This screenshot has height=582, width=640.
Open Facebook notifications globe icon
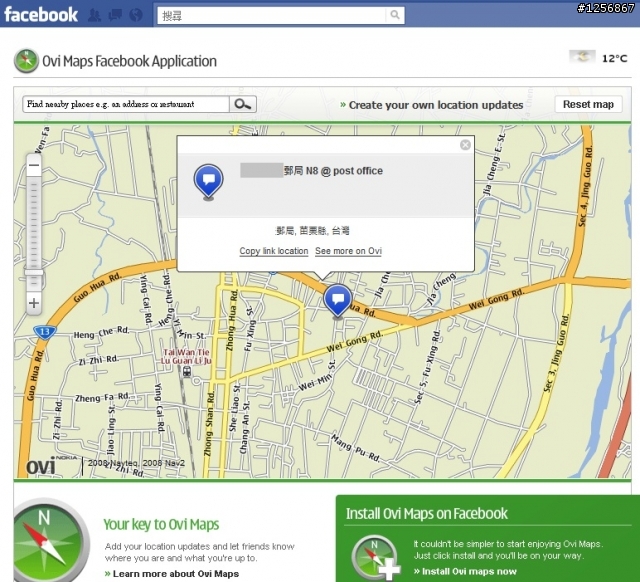(x=136, y=16)
